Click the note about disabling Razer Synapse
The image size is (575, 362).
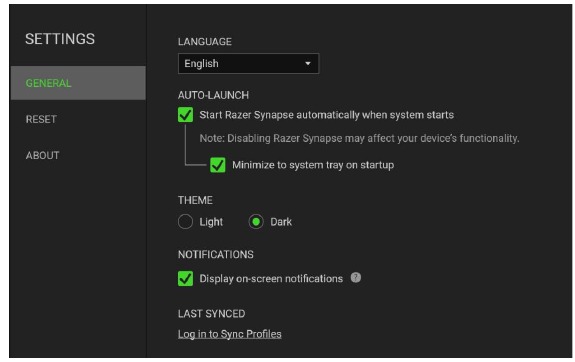(359, 138)
